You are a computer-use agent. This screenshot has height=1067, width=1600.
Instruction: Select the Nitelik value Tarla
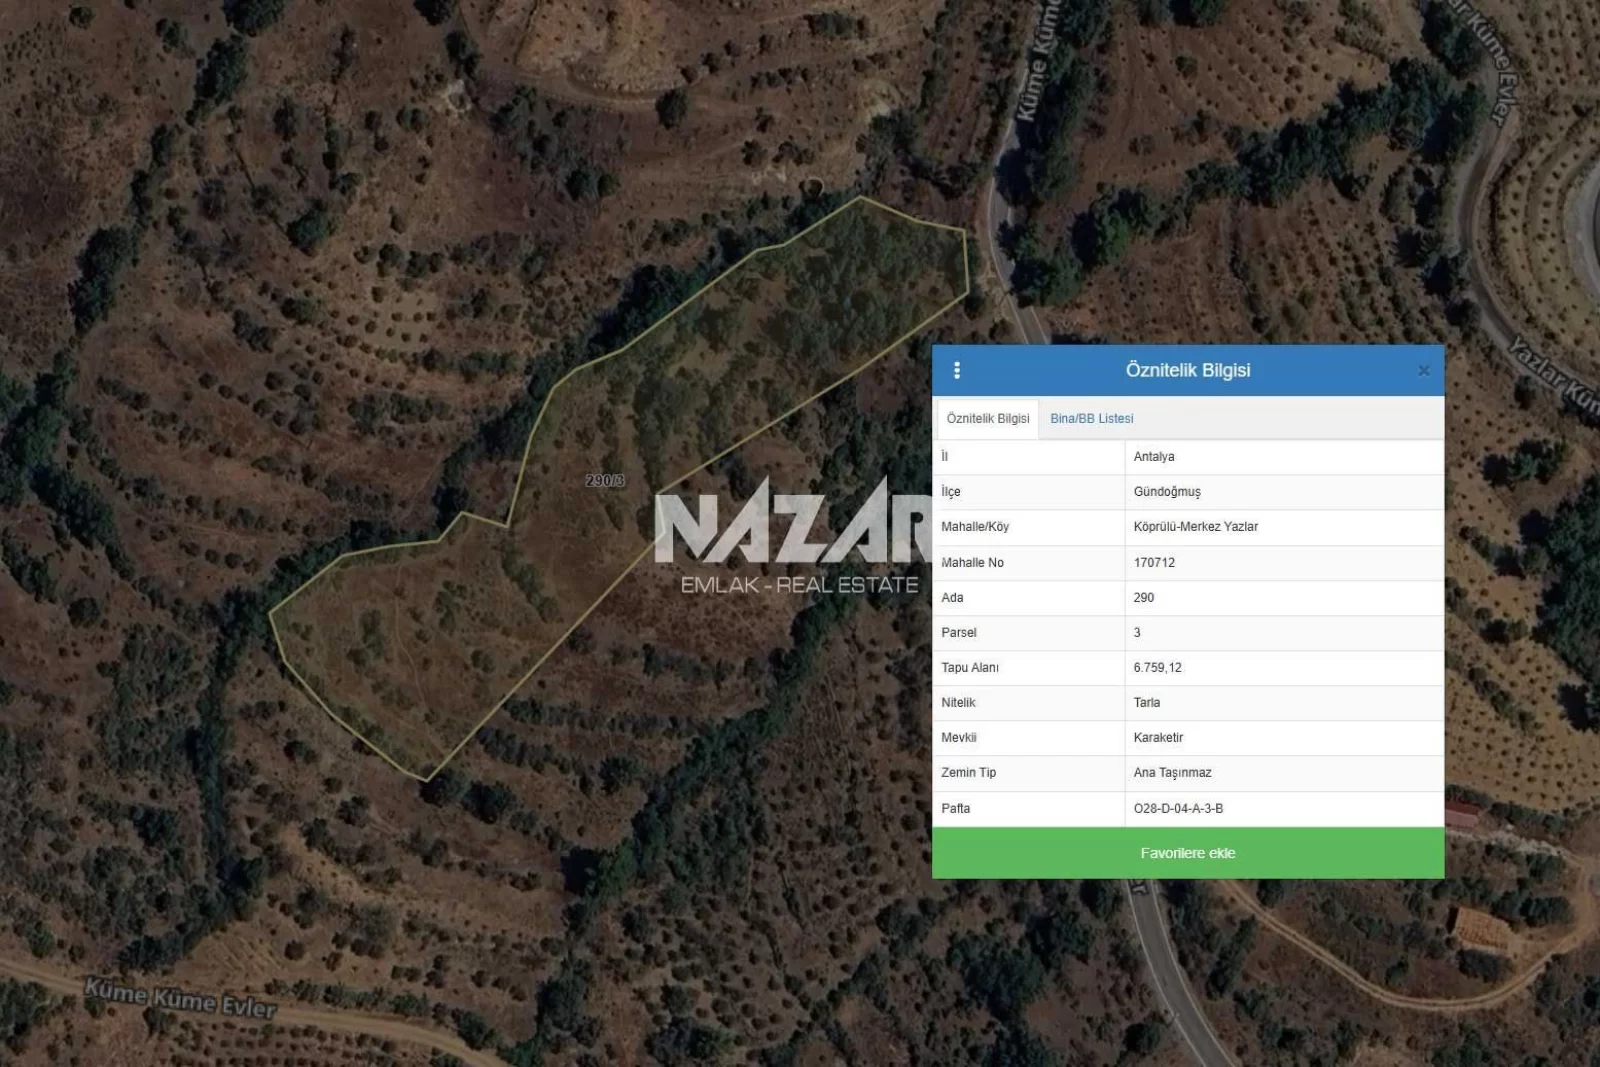click(x=1147, y=703)
